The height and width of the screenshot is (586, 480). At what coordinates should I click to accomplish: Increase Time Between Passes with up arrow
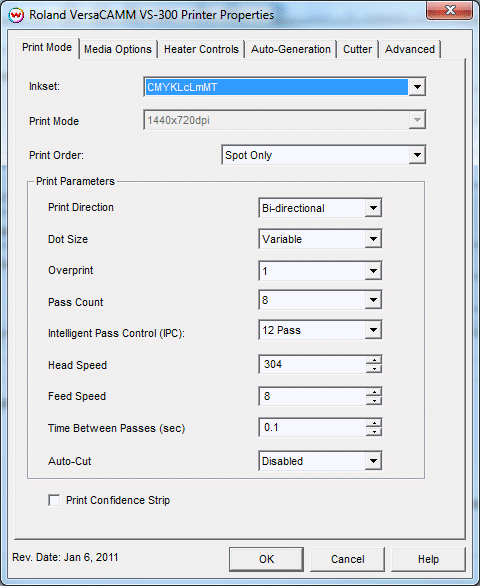coord(374,423)
